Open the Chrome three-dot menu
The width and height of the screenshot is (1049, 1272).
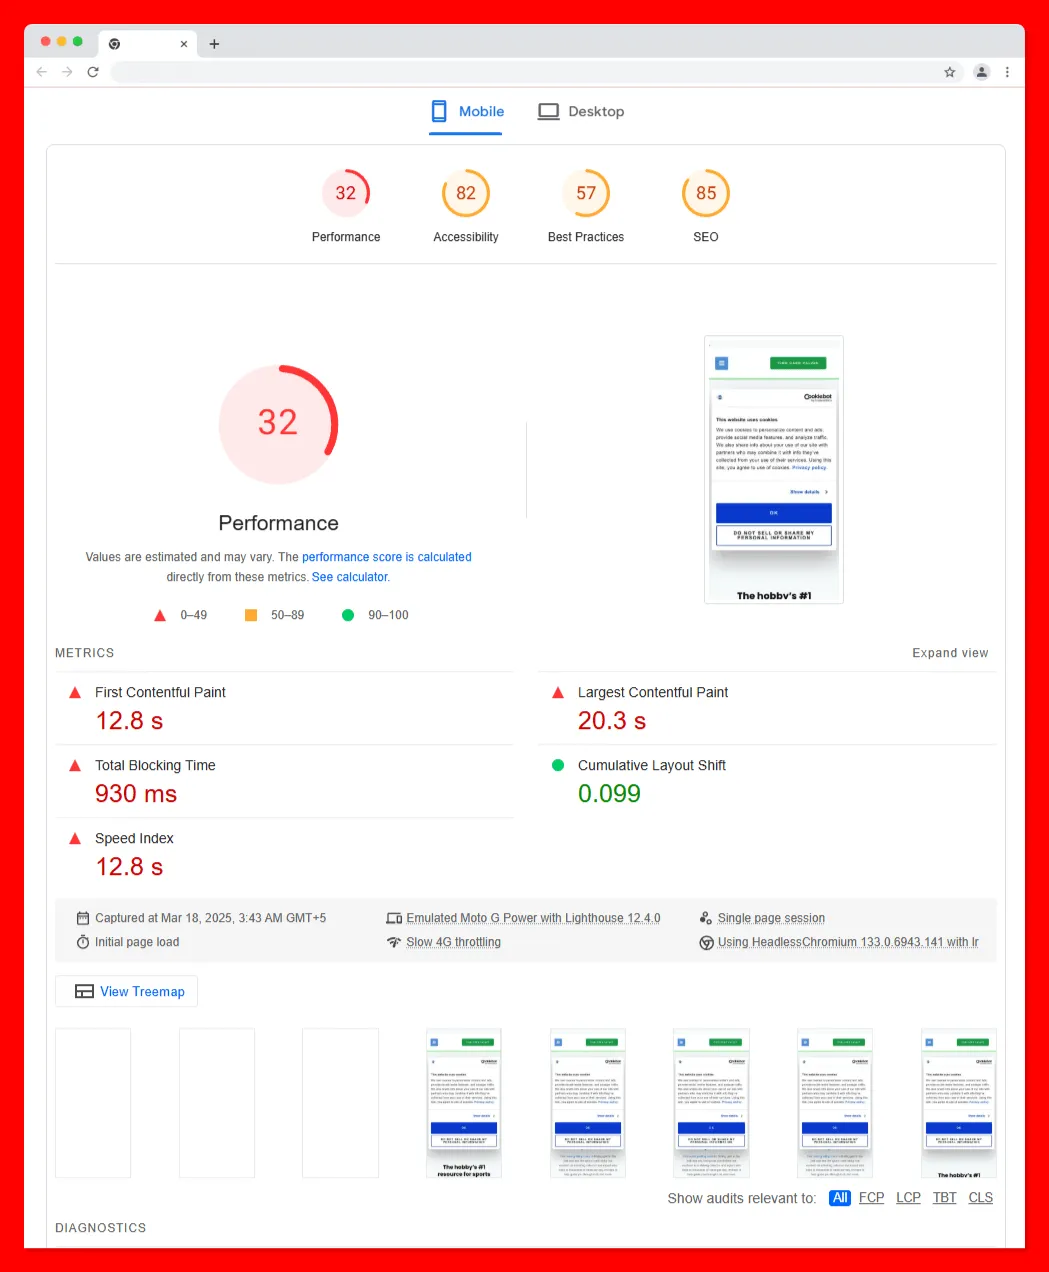1007,72
